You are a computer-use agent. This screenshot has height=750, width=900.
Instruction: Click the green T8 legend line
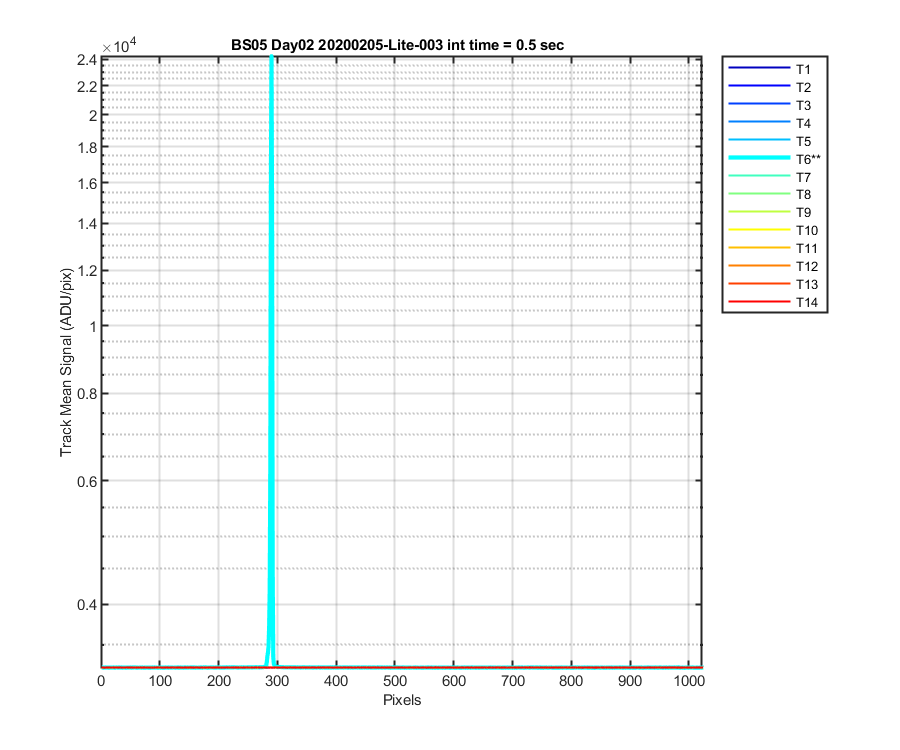point(759,193)
